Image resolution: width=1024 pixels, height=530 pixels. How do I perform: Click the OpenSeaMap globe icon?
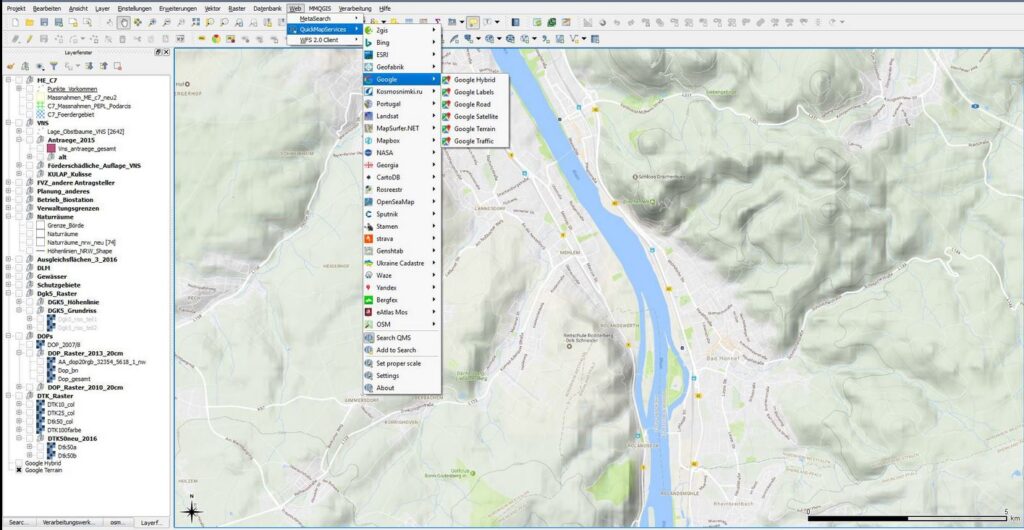click(370, 202)
